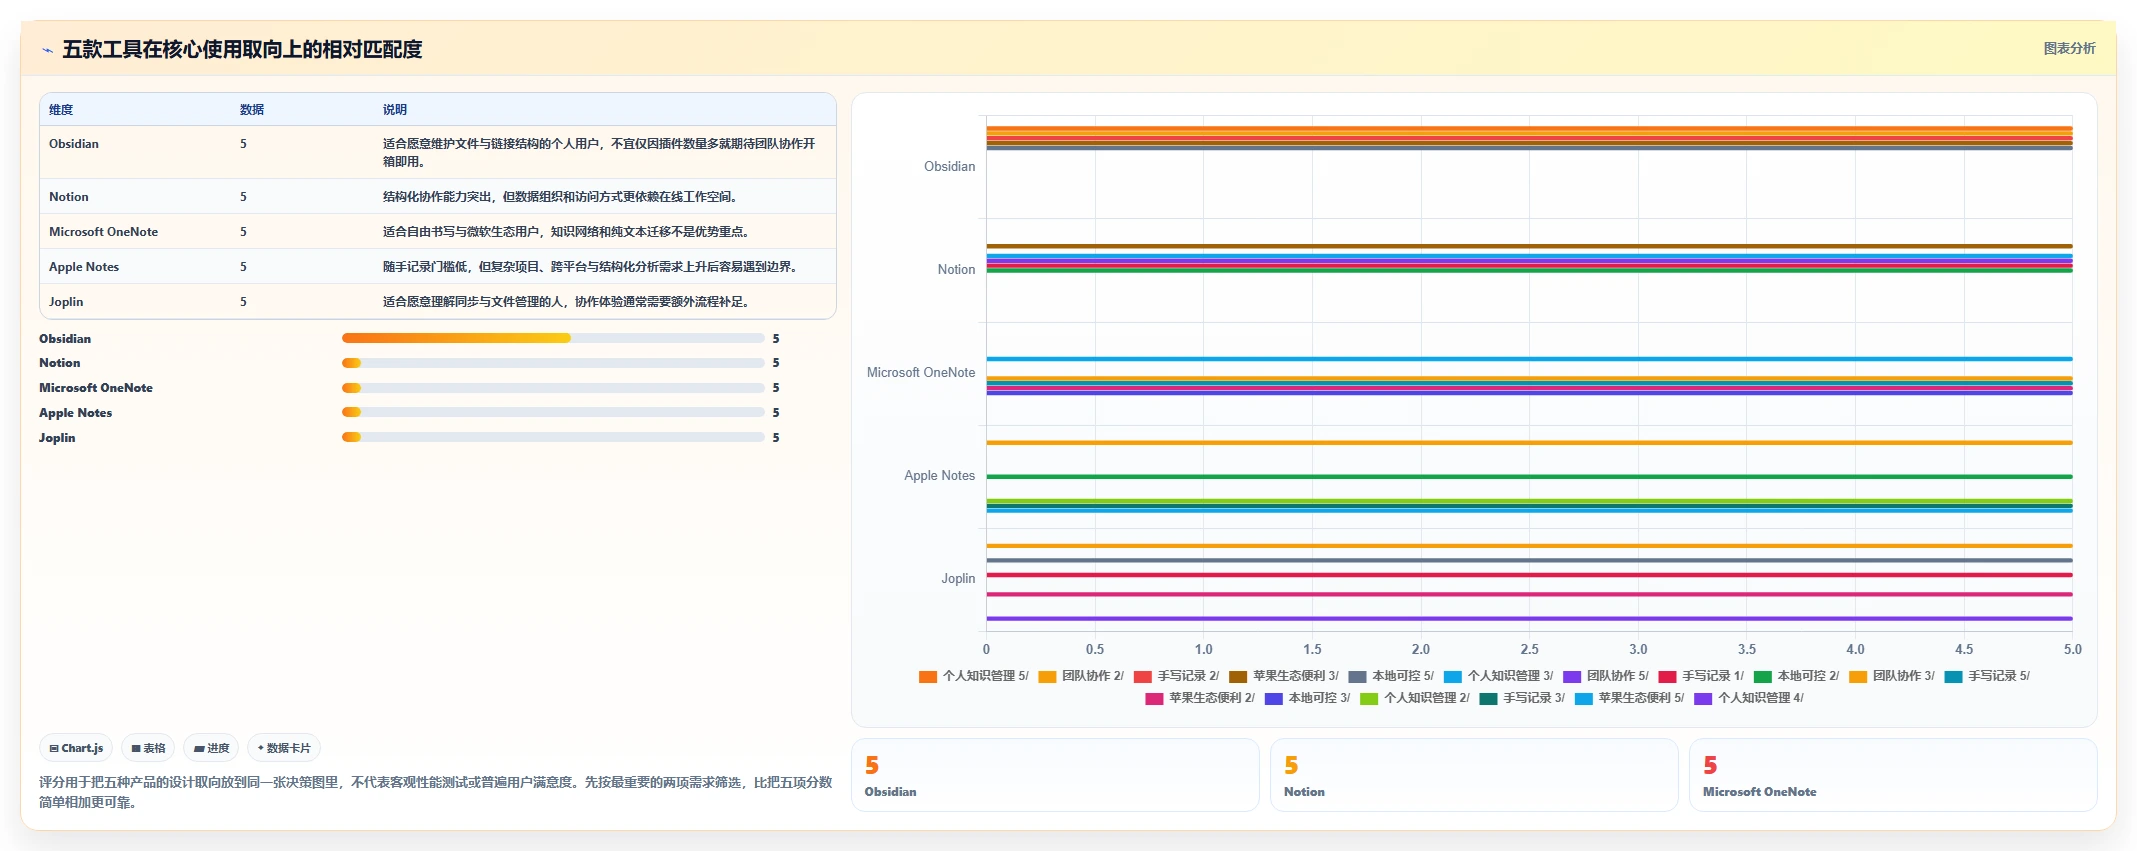Click the 2.5 tick on the chart x-axis
Viewport: 2137px width, 851px height.
[x=1530, y=650]
